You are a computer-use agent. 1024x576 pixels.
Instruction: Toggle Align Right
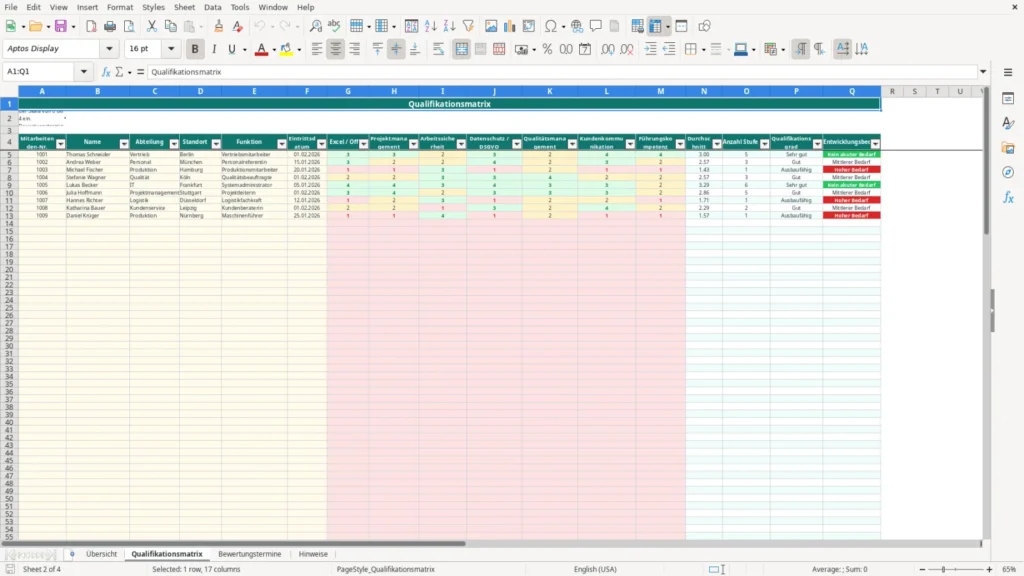355,49
